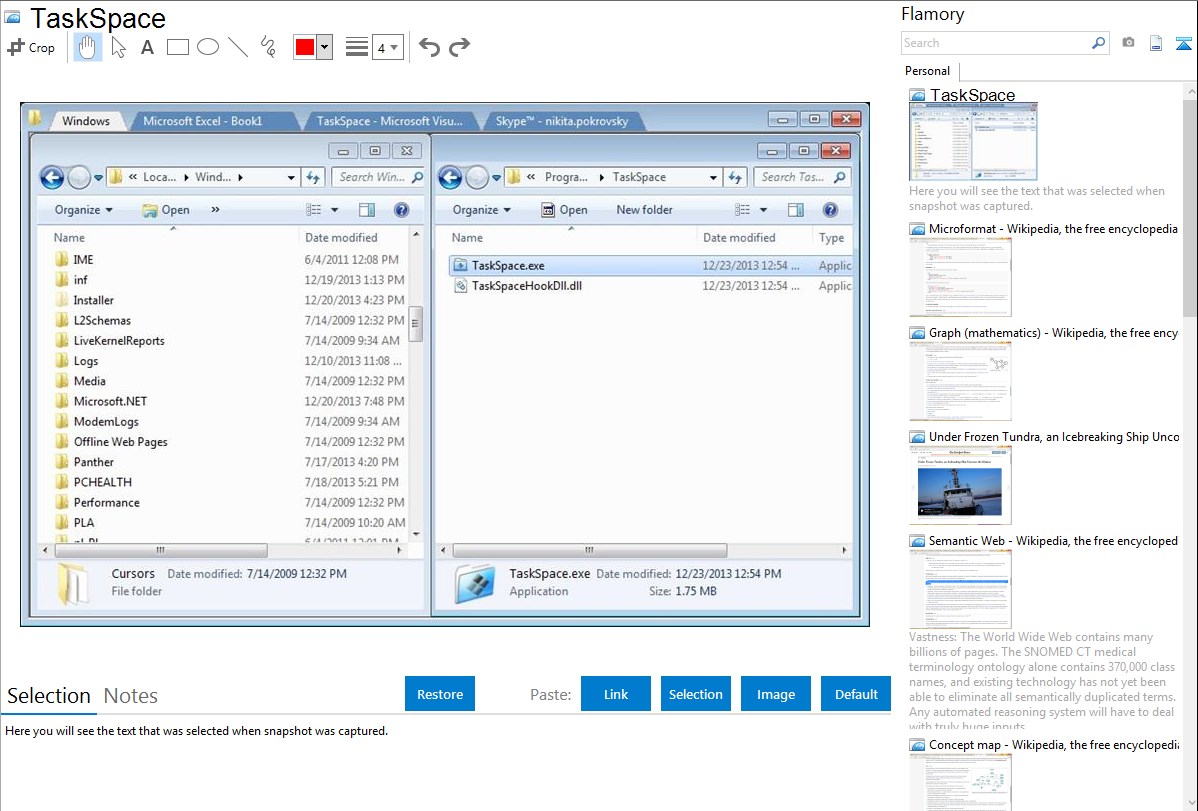Click the Back arrow in the TaskSpace Explorer window
The image size is (1198, 811).
450,177
